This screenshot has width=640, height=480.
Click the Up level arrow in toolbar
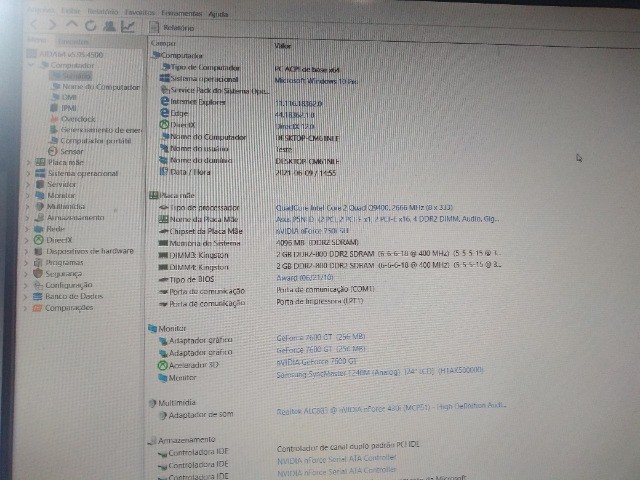(71, 24)
